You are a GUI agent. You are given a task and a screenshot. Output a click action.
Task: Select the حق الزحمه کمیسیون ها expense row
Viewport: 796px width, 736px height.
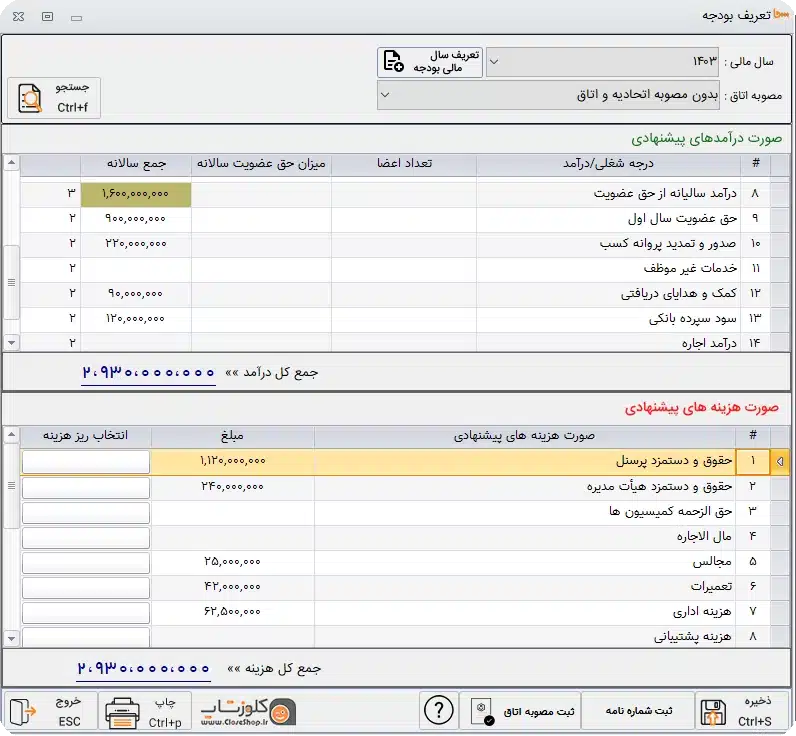[405, 512]
